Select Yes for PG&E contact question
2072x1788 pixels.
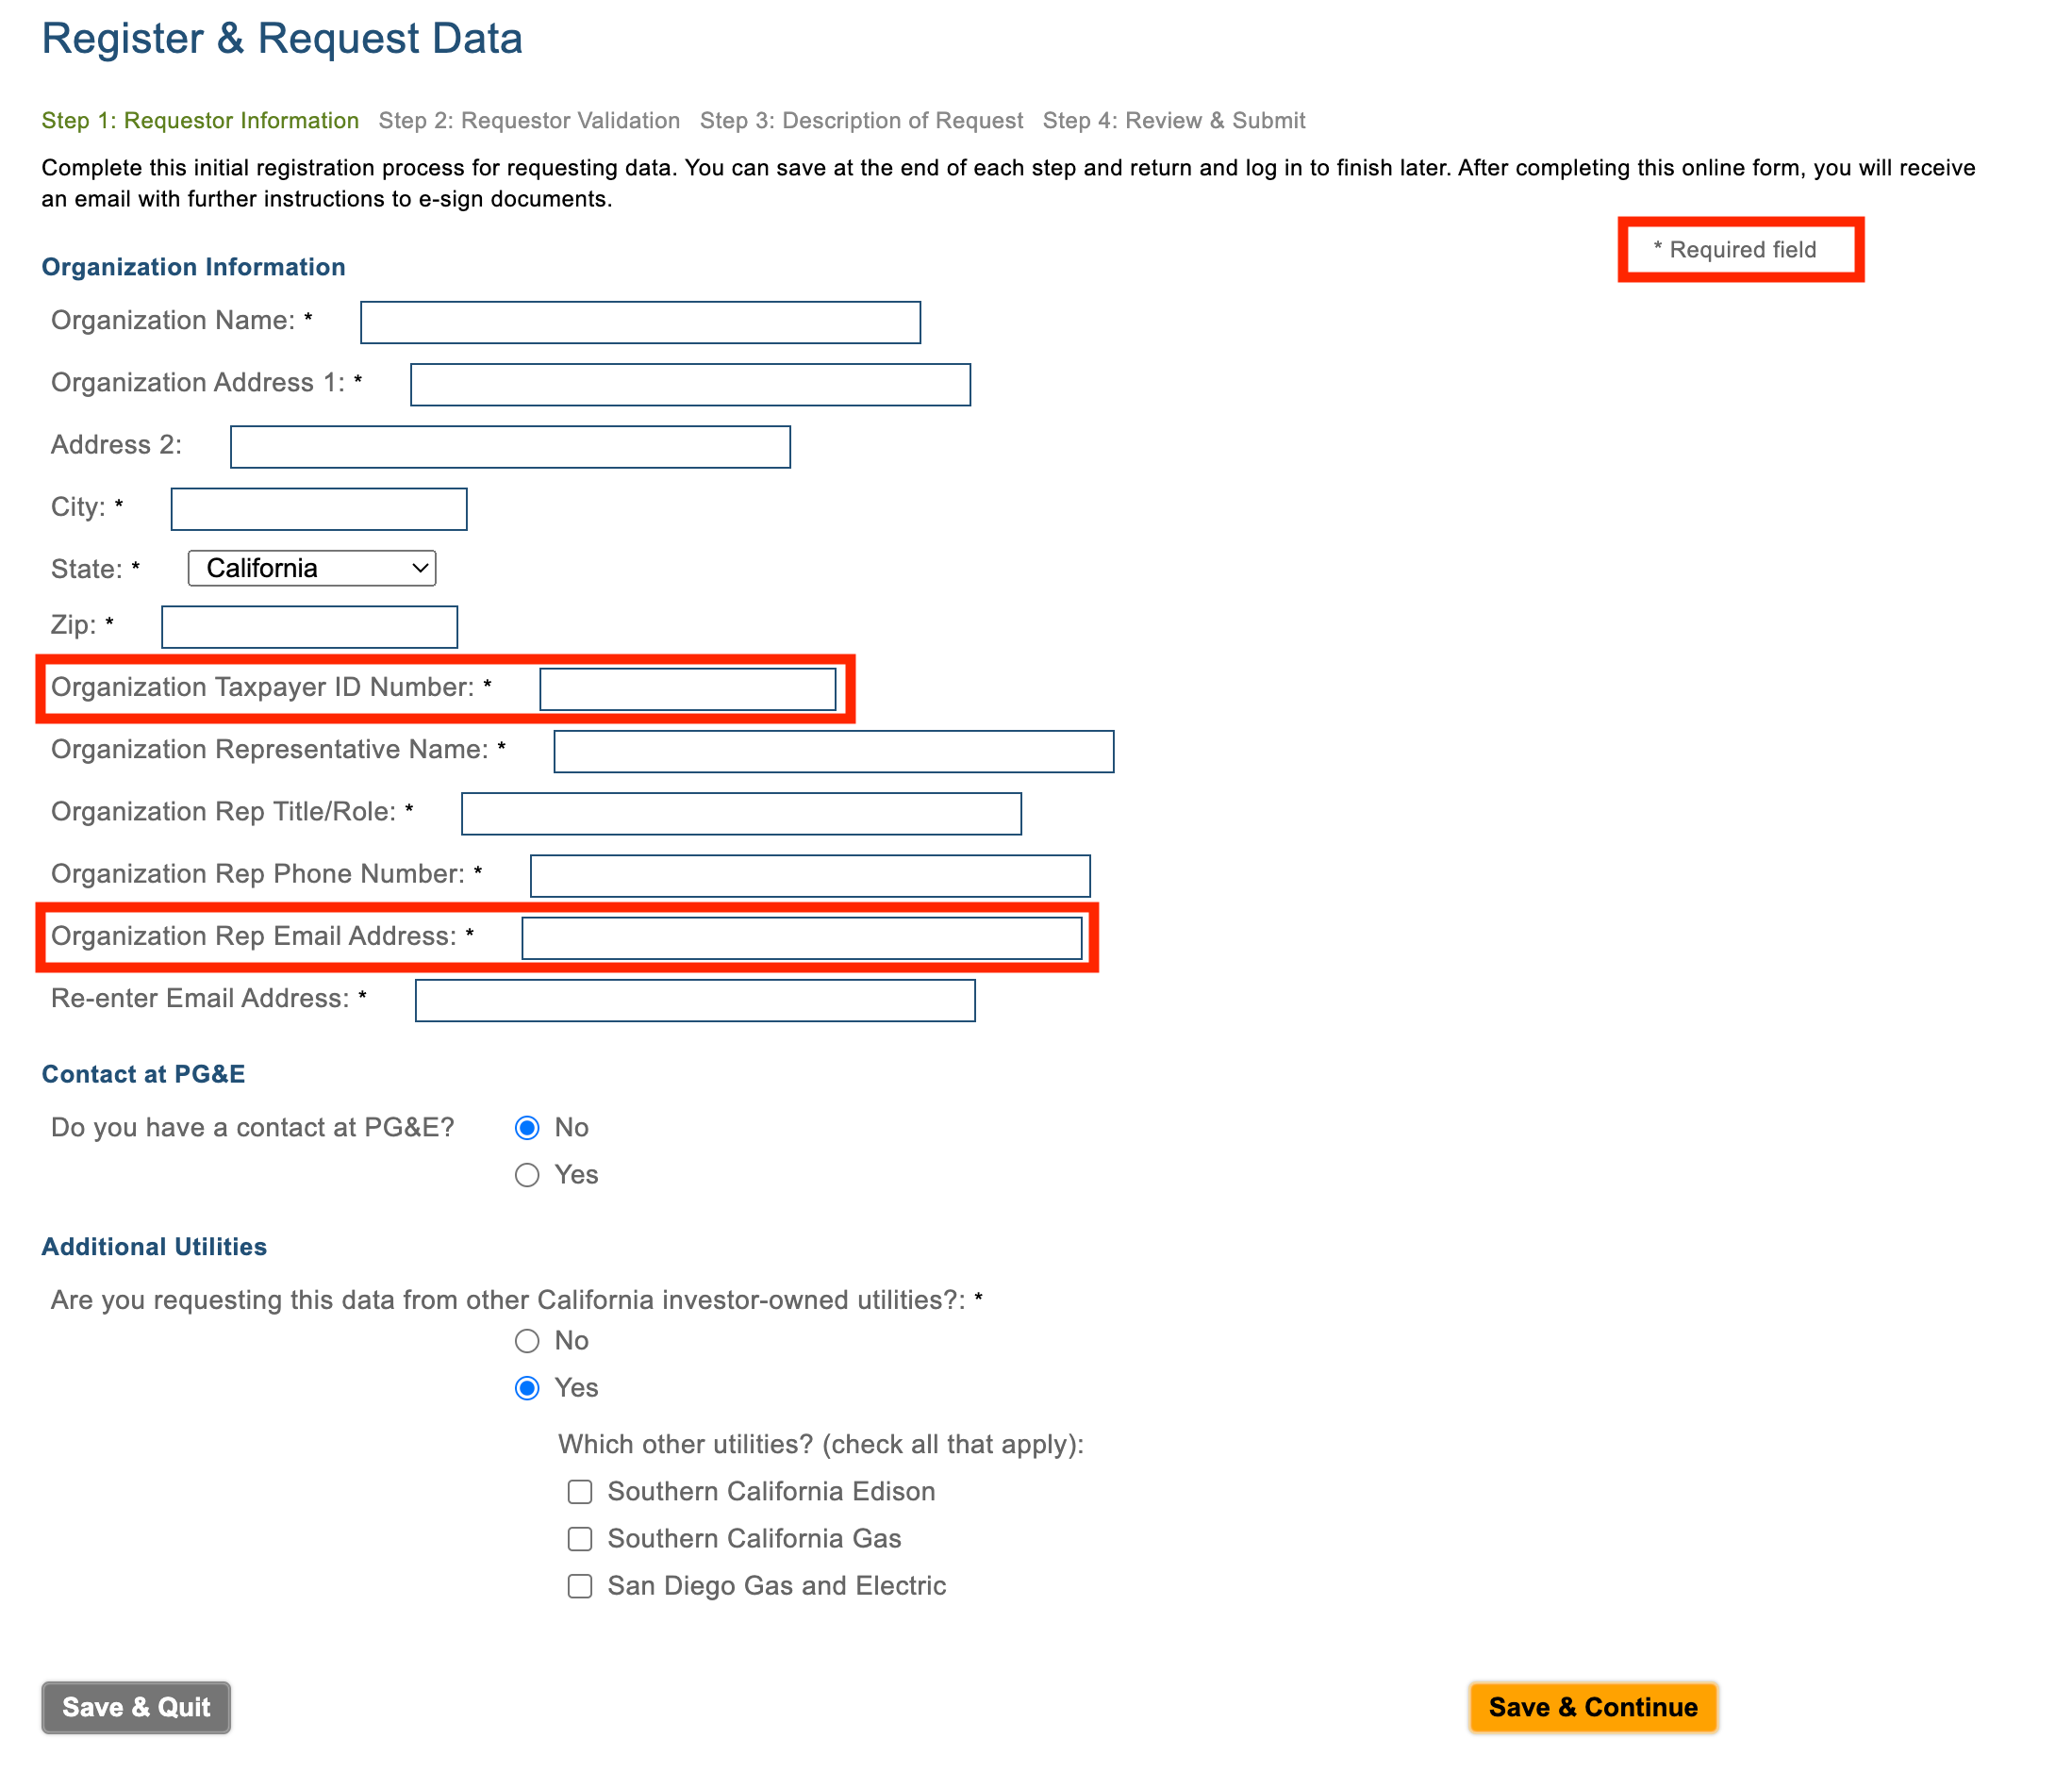[527, 1175]
